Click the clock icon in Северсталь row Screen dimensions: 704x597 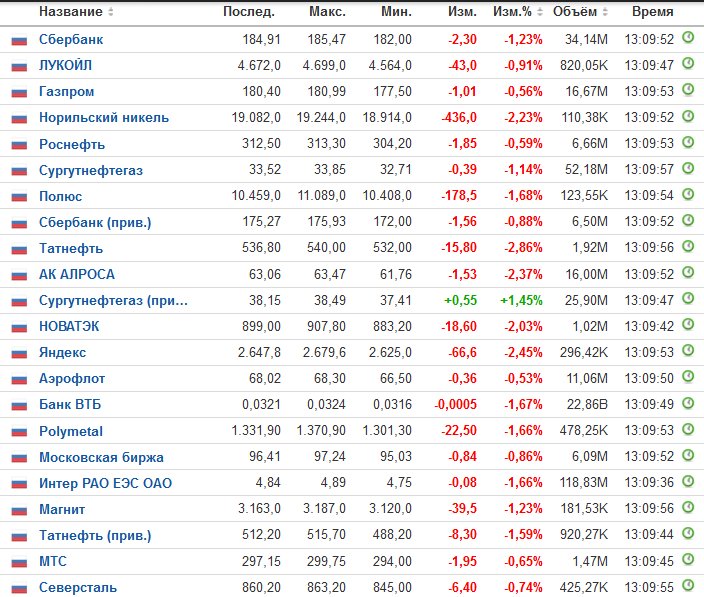tap(688, 585)
